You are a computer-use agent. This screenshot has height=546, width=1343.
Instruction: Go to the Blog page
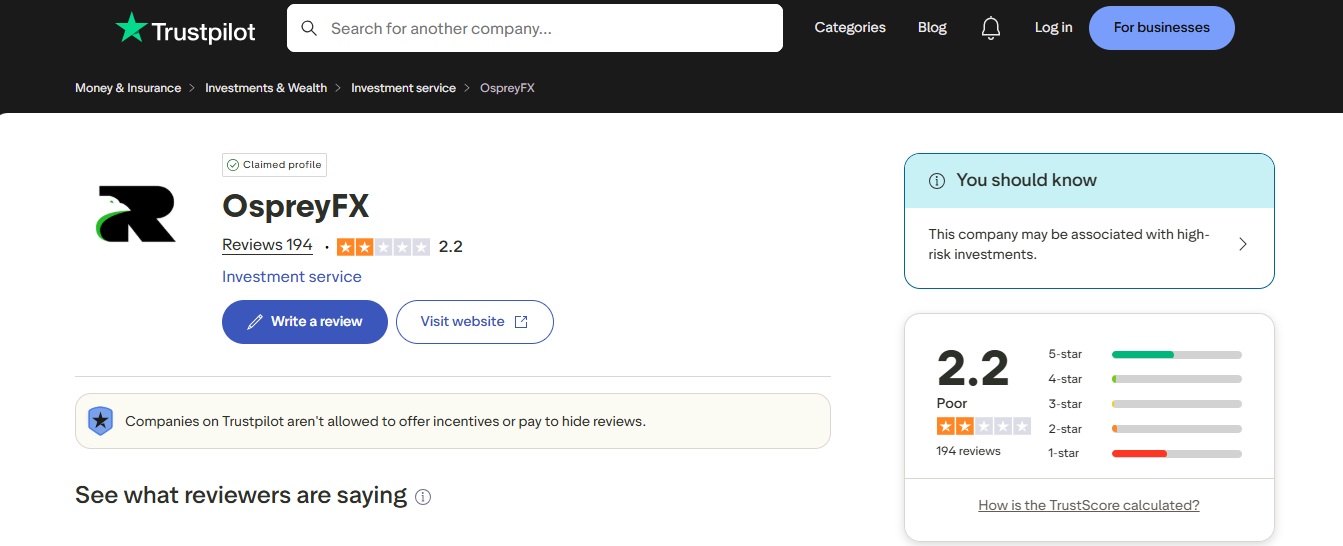932,28
